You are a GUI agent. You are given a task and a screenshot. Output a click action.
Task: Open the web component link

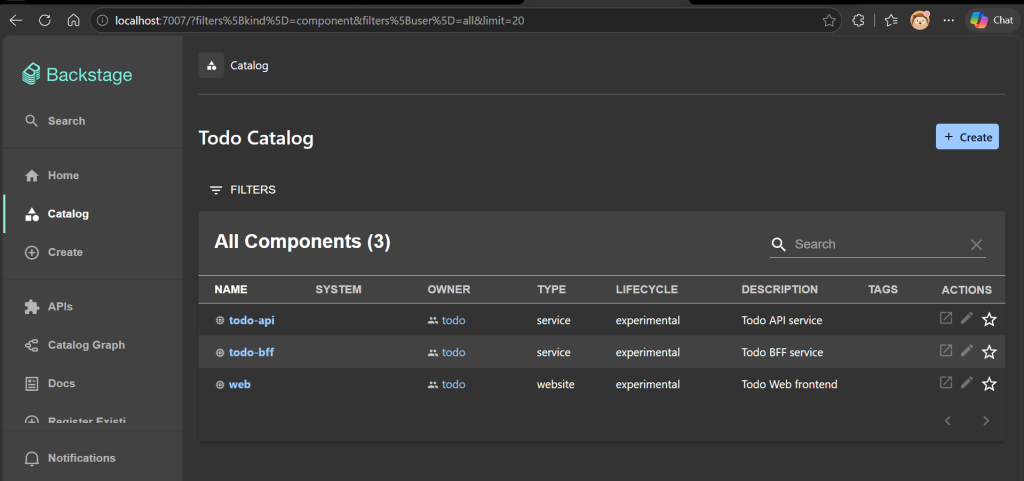(240, 384)
